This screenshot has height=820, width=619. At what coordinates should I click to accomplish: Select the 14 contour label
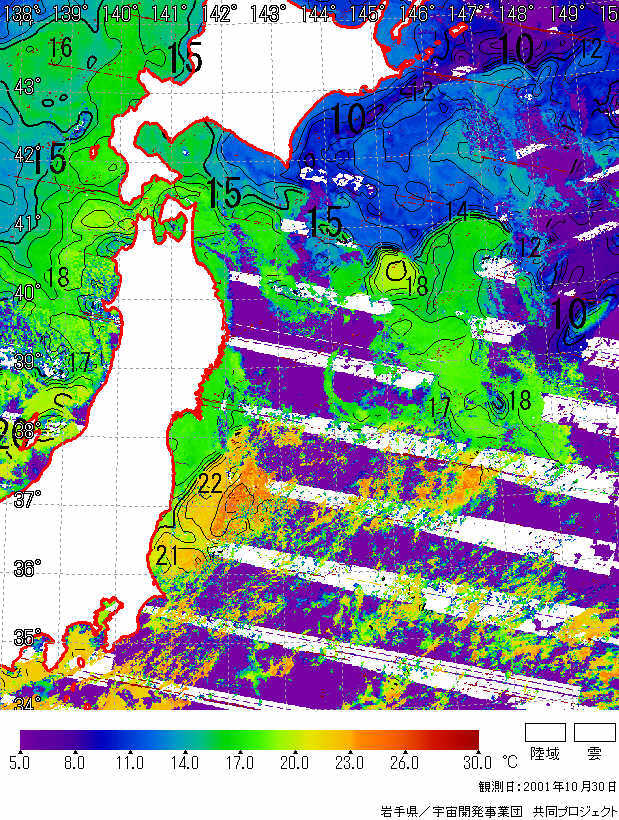pyautogui.click(x=457, y=212)
